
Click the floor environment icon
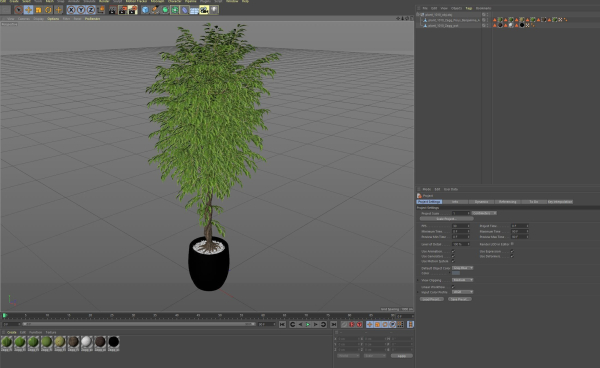point(194,10)
